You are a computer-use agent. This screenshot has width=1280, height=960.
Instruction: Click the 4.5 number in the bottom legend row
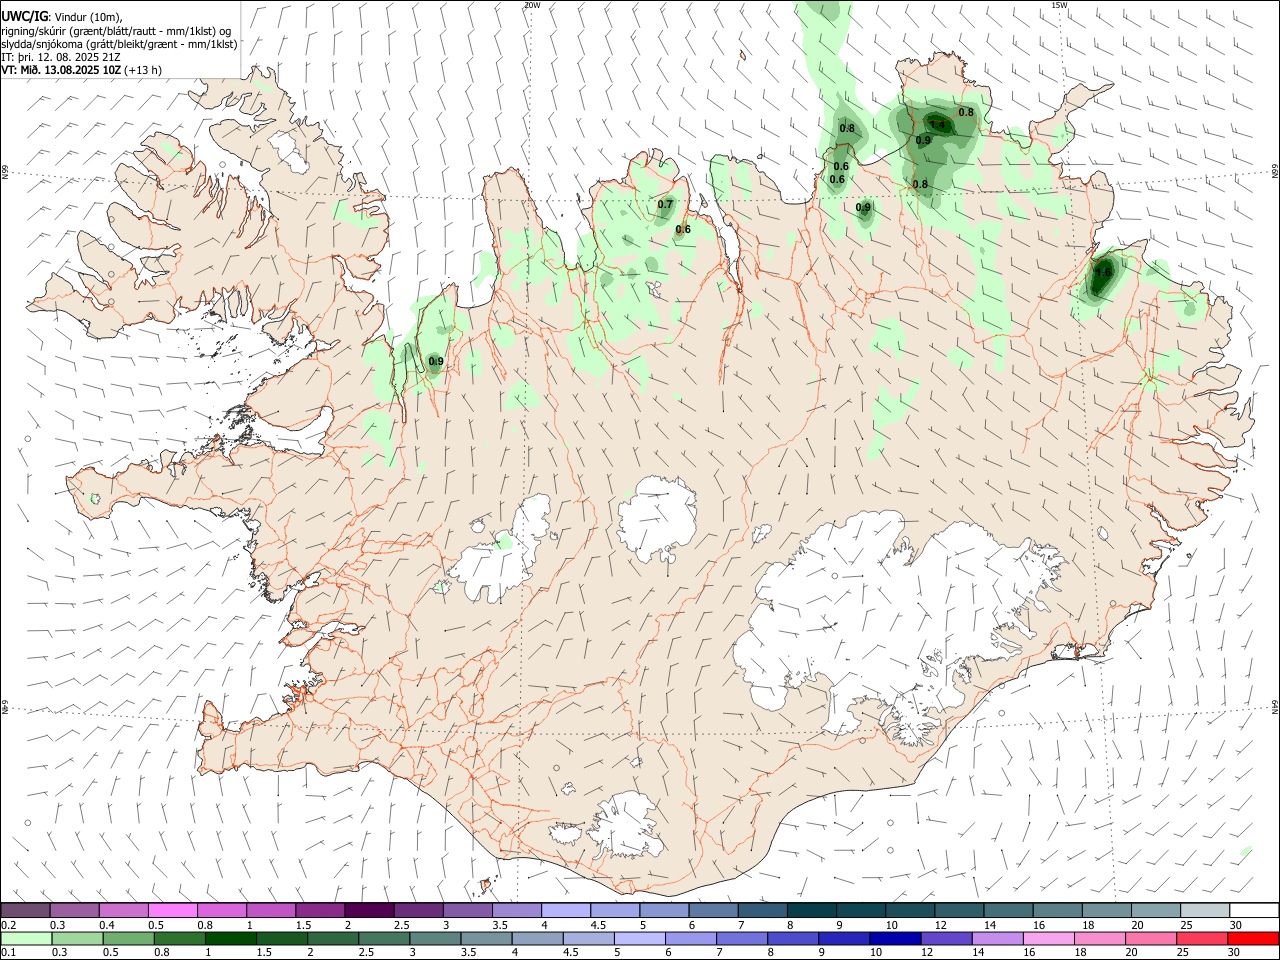(x=570, y=953)
